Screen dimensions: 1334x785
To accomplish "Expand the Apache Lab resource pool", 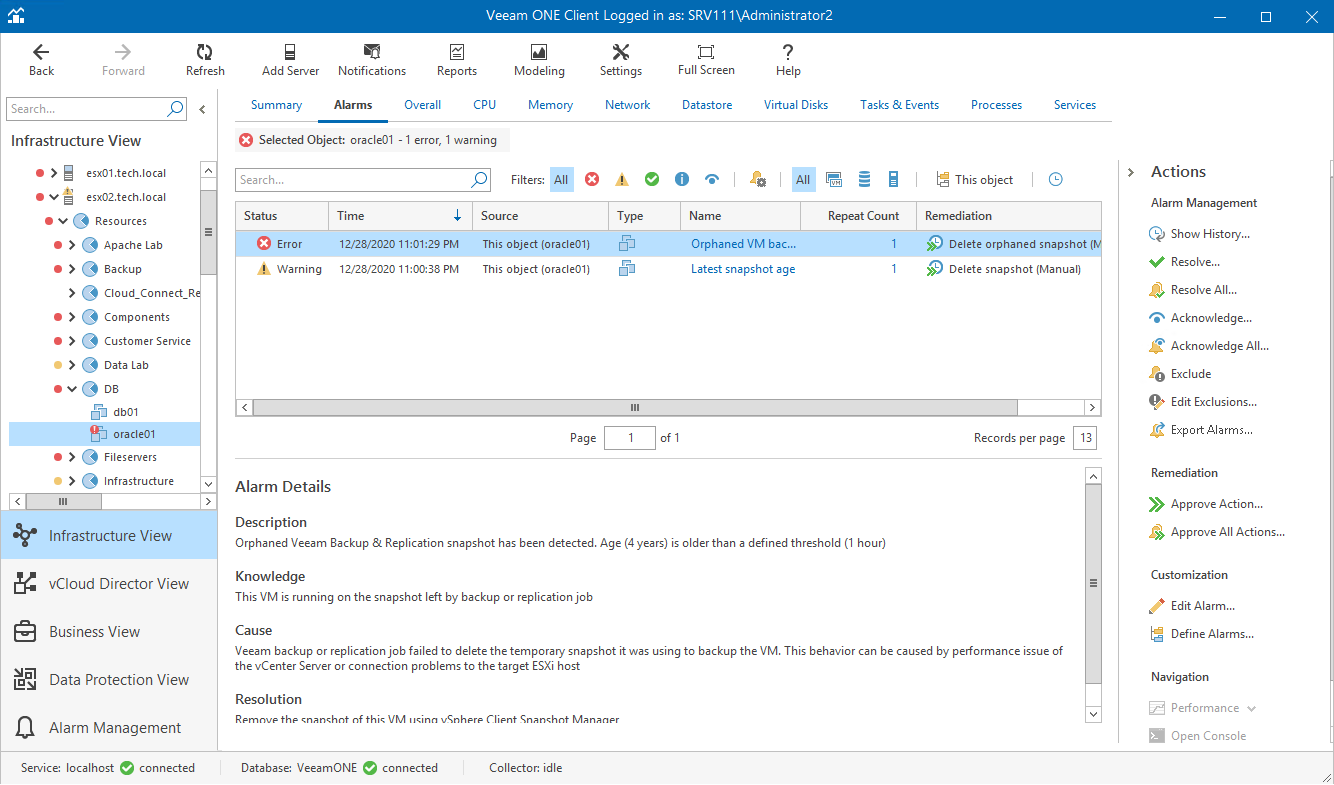I will [x=72, y=245].
